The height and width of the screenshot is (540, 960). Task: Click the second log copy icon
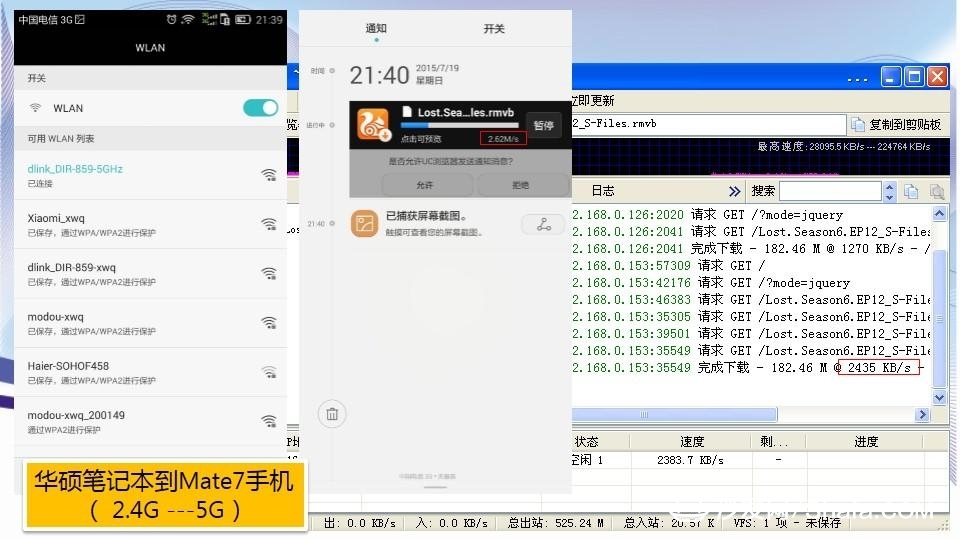coord(936,192)
